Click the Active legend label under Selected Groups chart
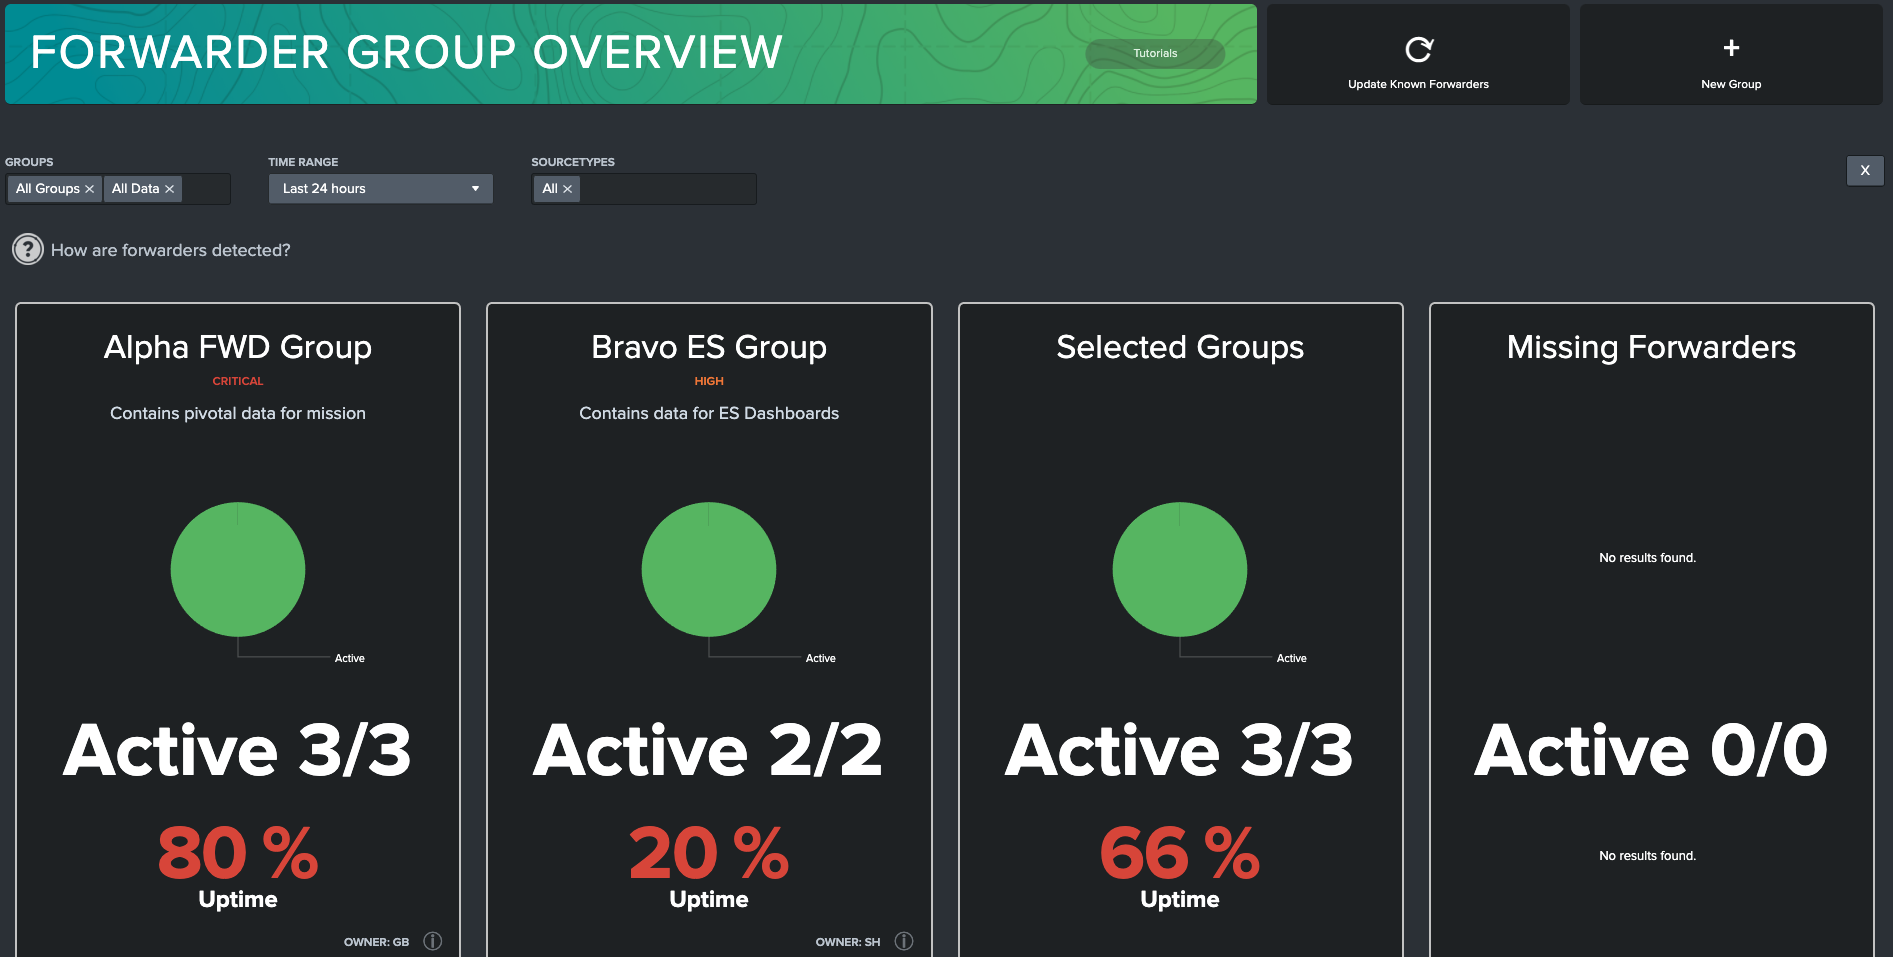 1291,658
